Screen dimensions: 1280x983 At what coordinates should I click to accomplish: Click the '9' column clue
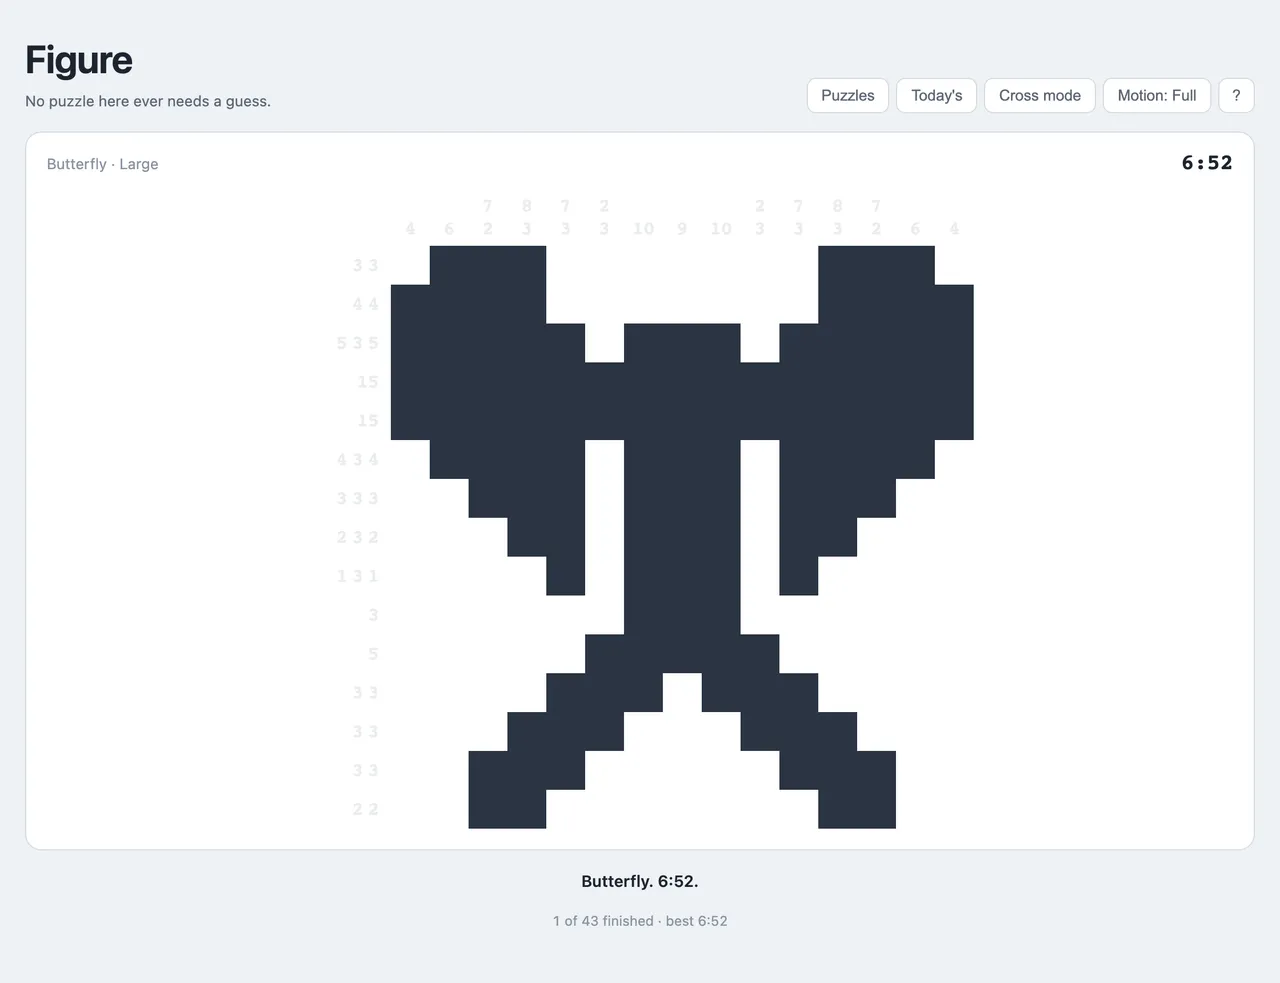[682, 229]
